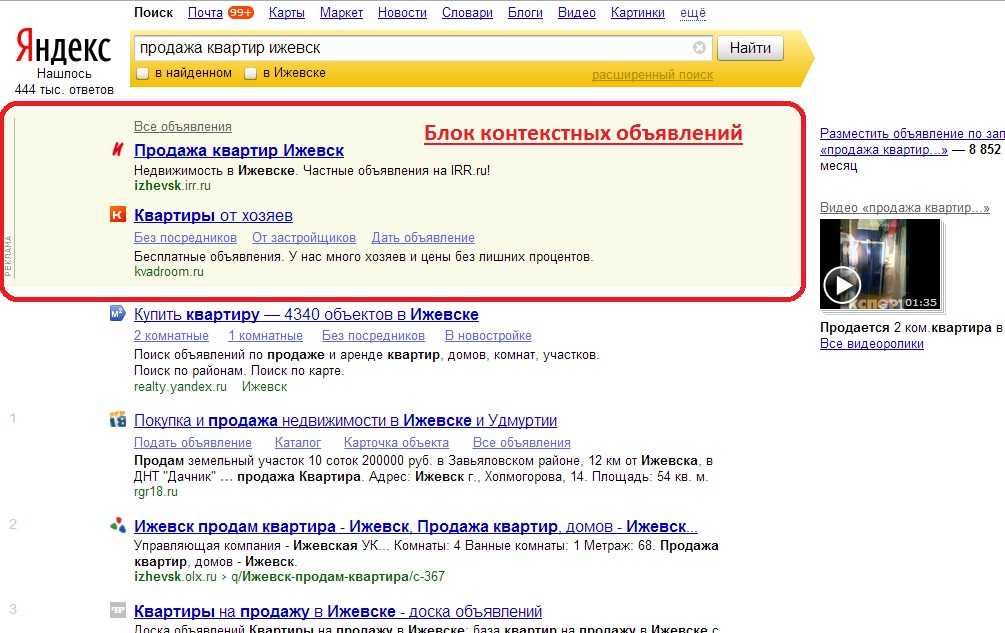Open the "Все видеоролики" link

[x=871, y=344]
